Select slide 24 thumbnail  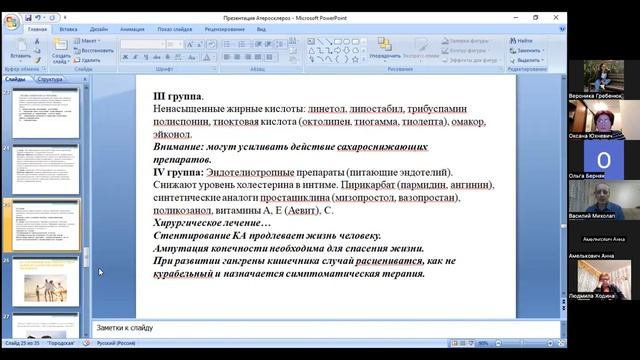[46, 169]
